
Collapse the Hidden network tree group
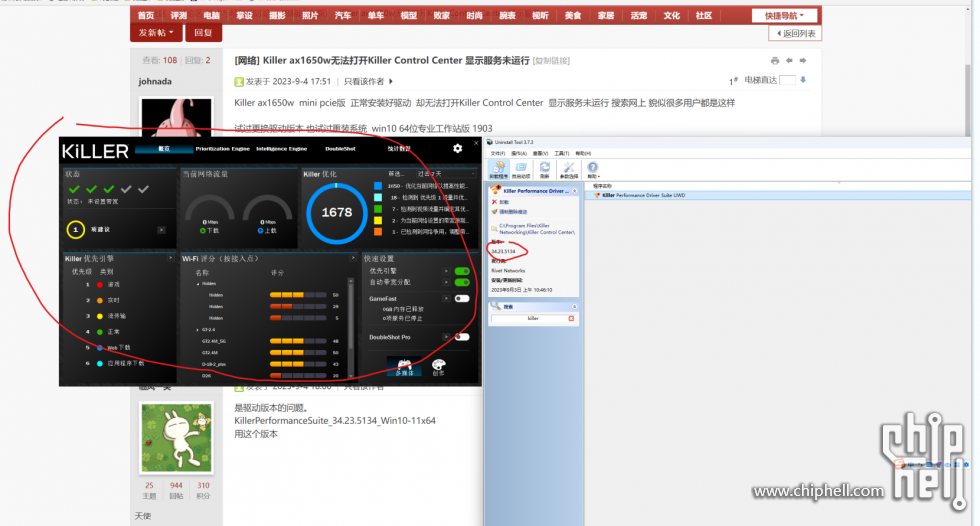pos(198,284)
